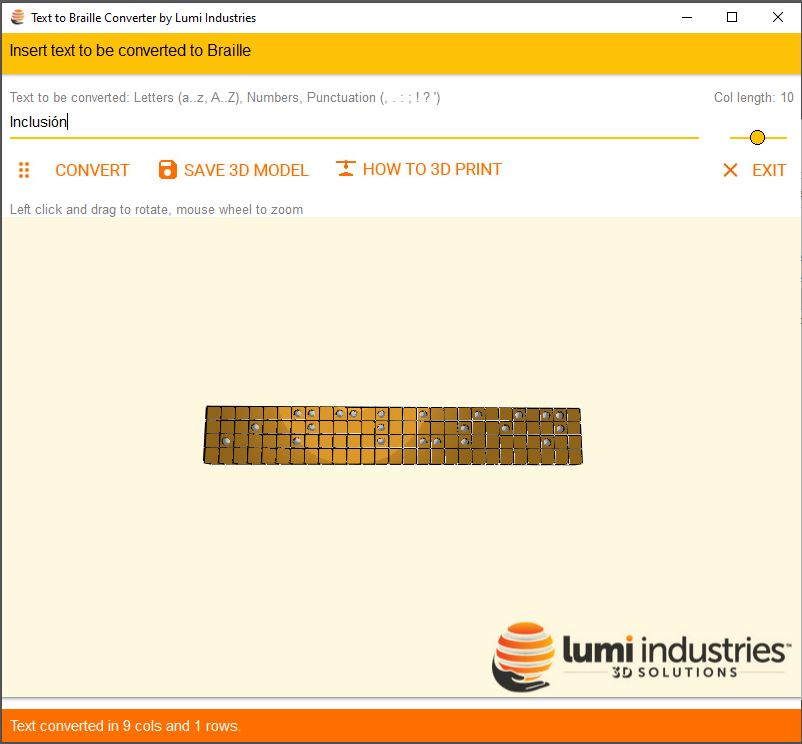Click the orange X exit icon

point(730,170)
